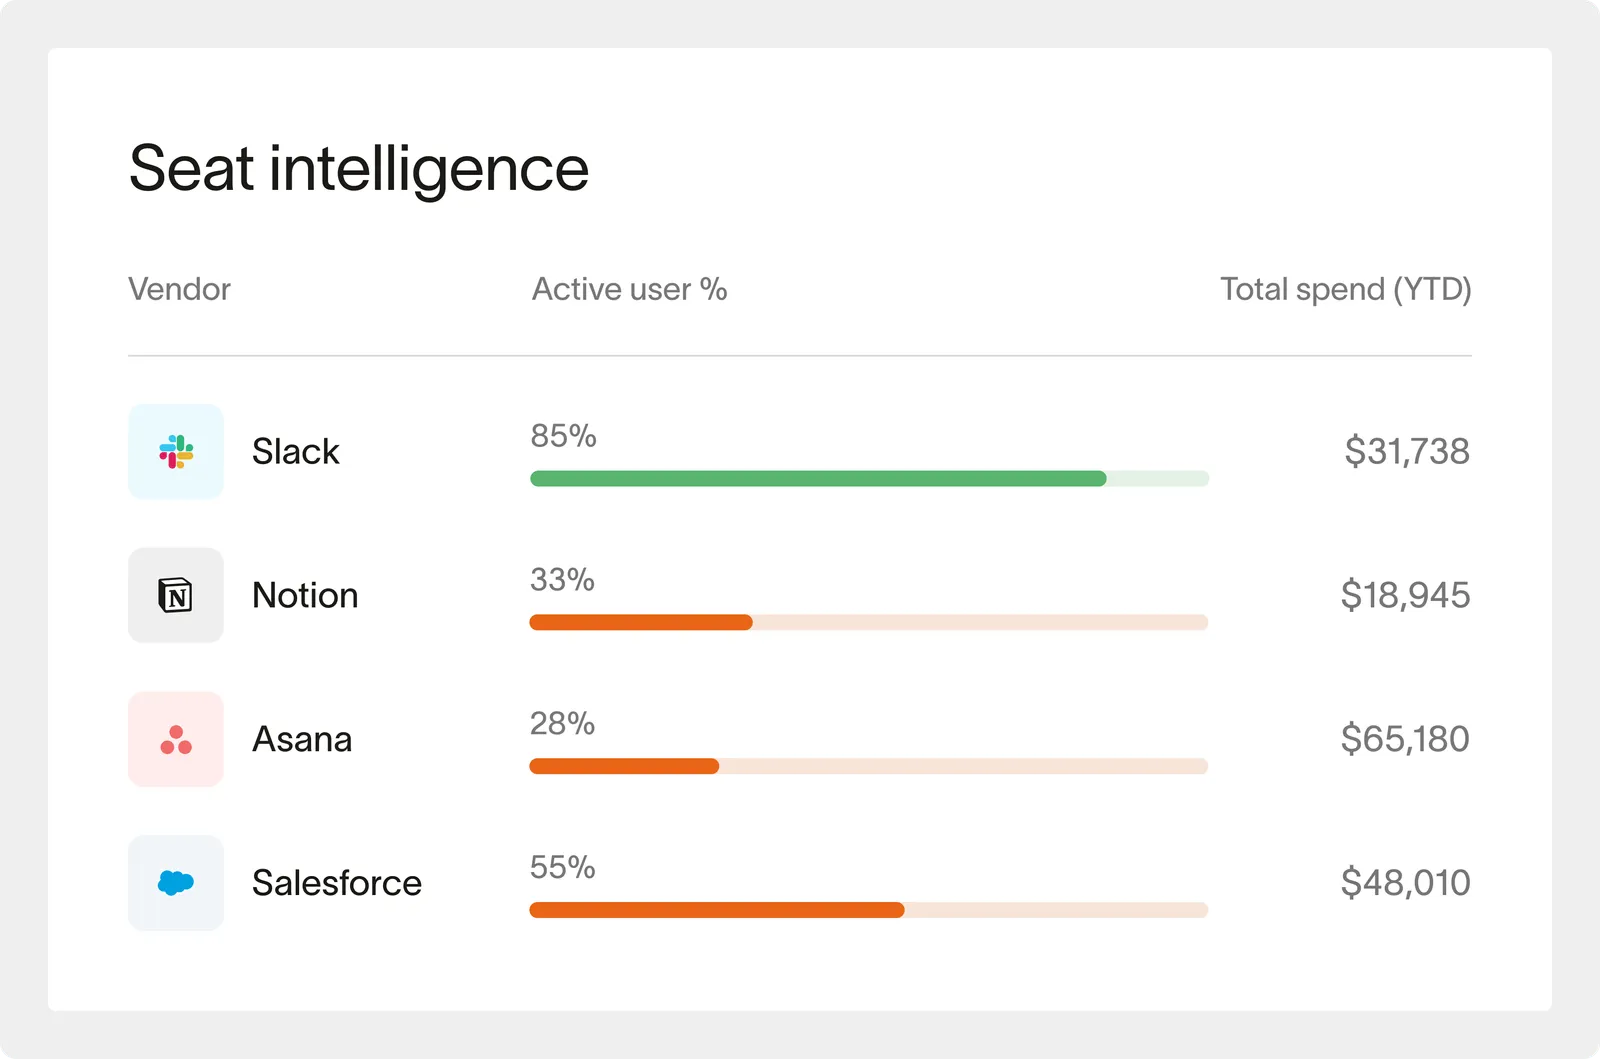Sort by Active user % header
1600x1059 pixels.
(x=629, y=290)
